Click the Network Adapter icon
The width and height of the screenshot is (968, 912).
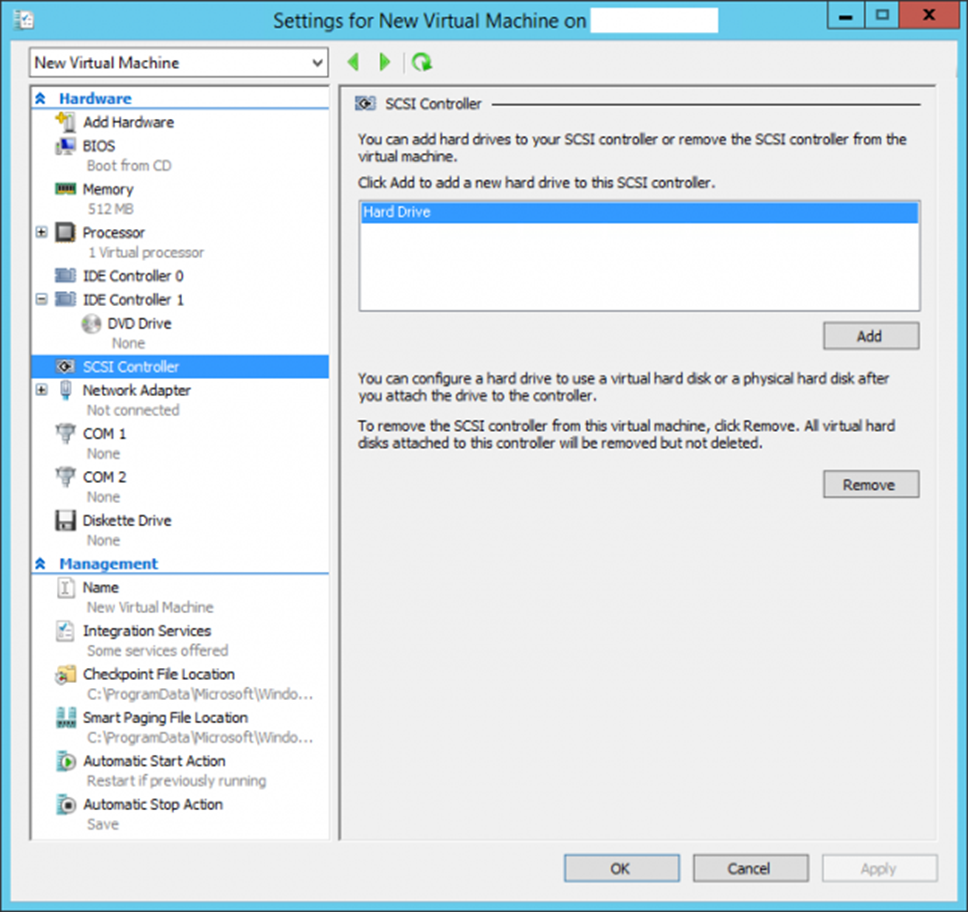65,390
